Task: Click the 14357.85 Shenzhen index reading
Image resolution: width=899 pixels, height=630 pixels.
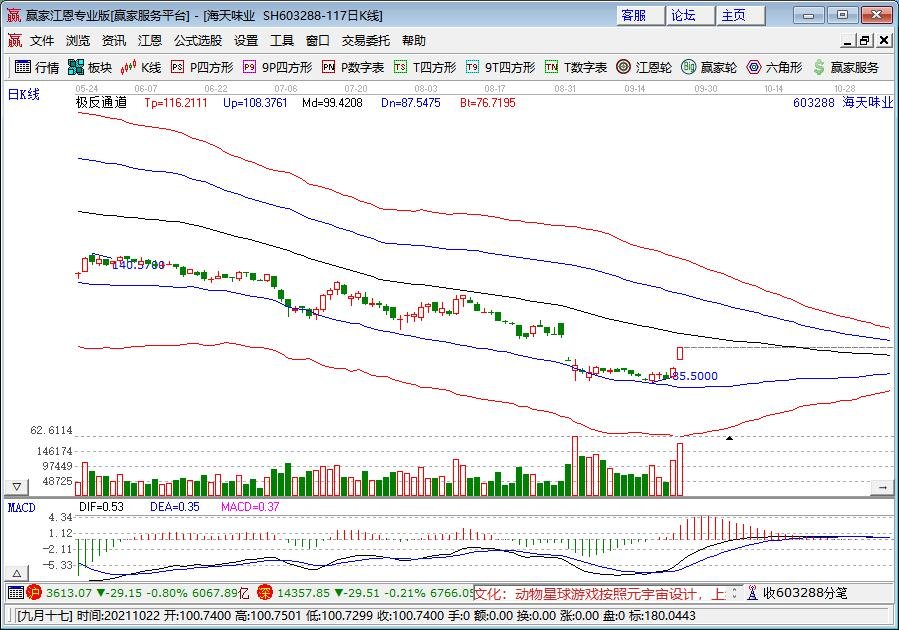Action: [x=303, y=593]
